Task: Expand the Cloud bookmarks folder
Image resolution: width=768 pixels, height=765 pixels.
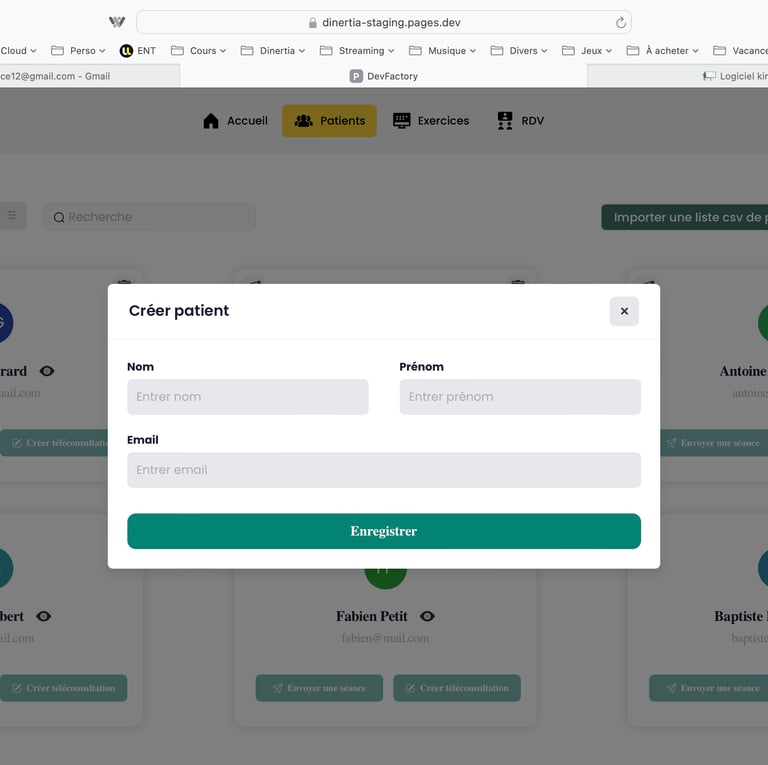Action: pyautogui.click(x=18, y=50)
